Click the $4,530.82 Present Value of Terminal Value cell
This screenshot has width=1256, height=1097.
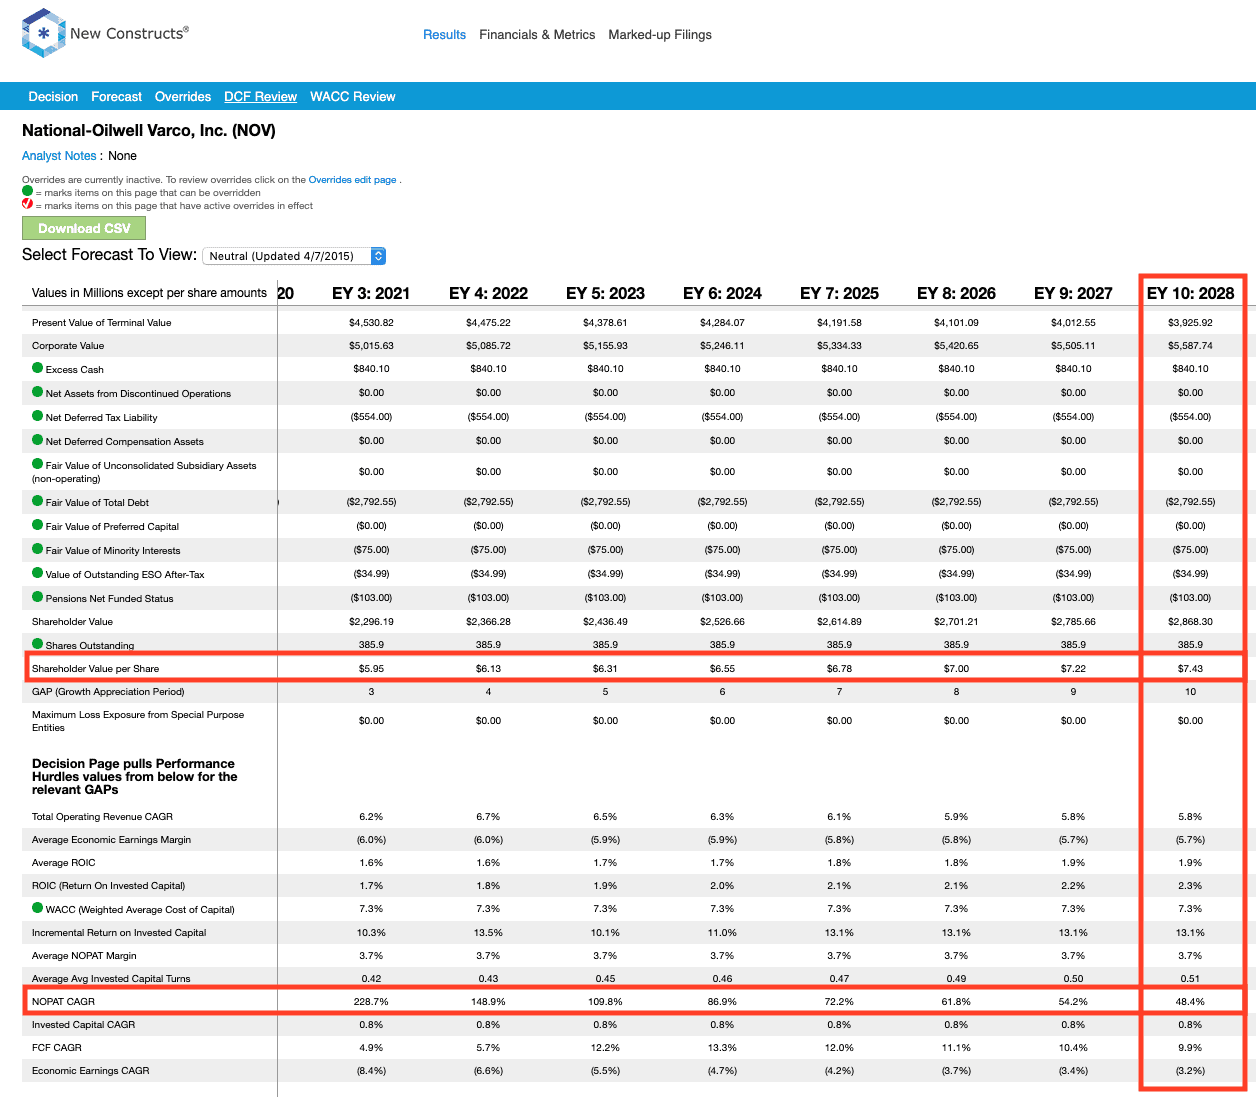tap(371, 322)
